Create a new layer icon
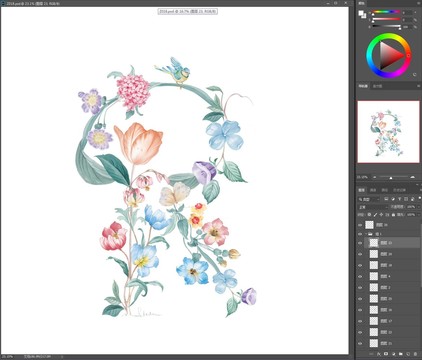This screenshot has height=360, width=422. [x=408, y=354]
